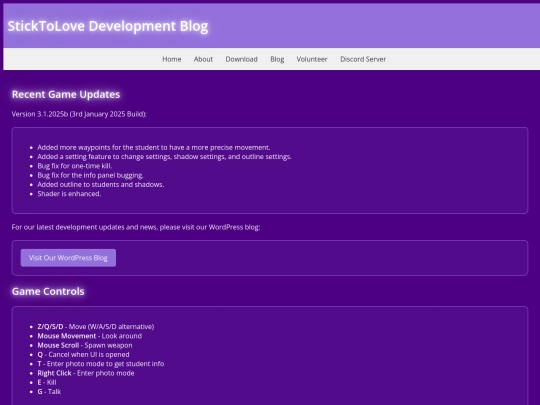Image resolution: width=540 pixels, height=405 pixels.
Task: Click the StickToLove Development Blog title
Action: pyautogui.click(x=108, y=26)
